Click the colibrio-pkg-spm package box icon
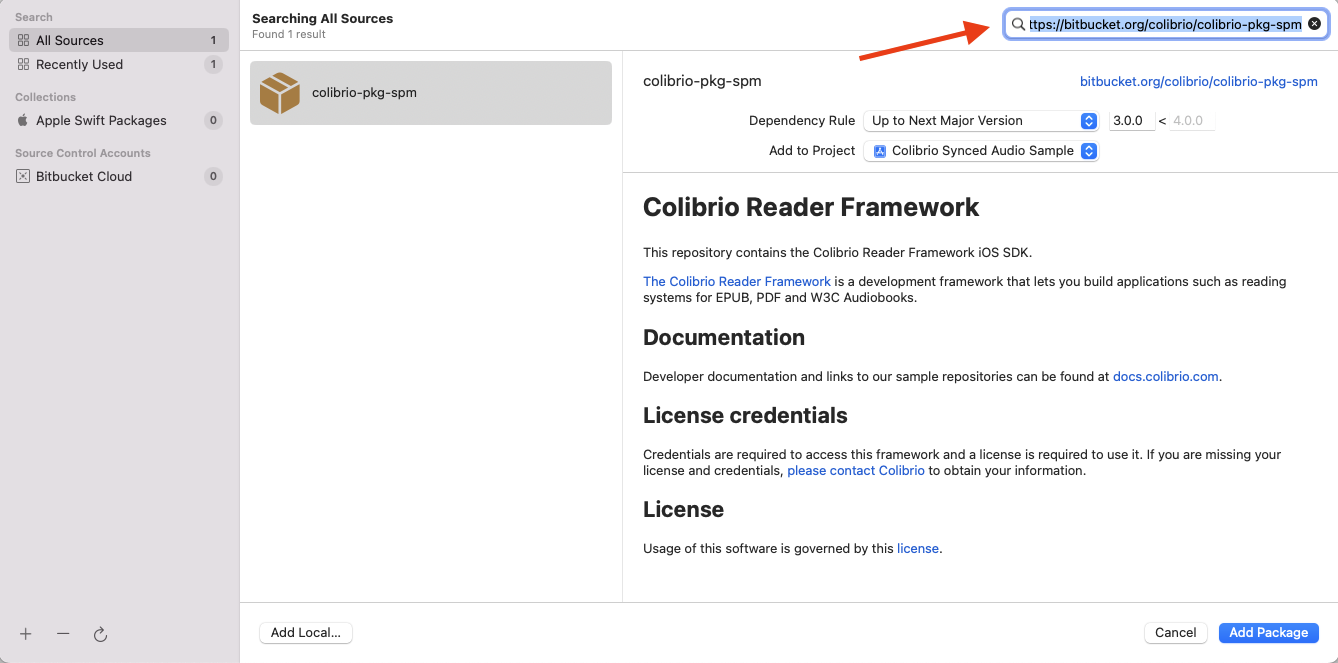 [279, 93]
